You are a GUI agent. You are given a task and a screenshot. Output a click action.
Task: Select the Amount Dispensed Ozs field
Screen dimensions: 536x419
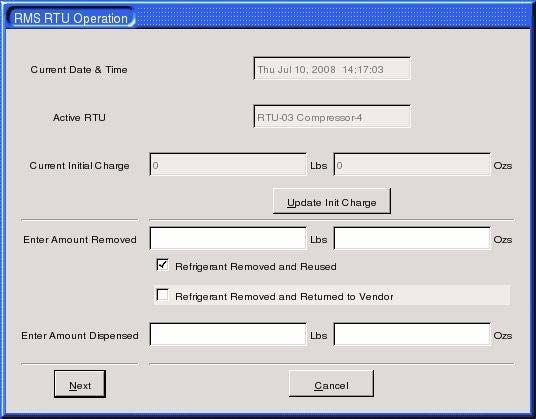[412, 334]
